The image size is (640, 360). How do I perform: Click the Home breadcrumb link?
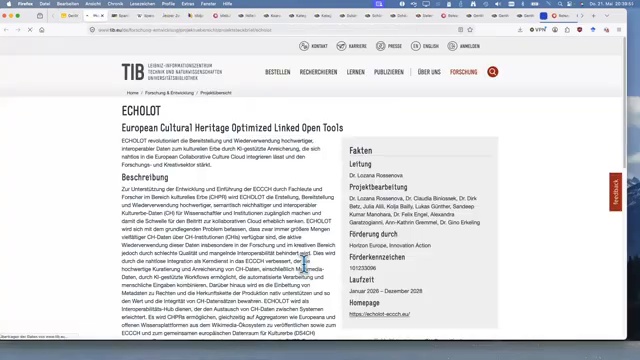[133, 93]
